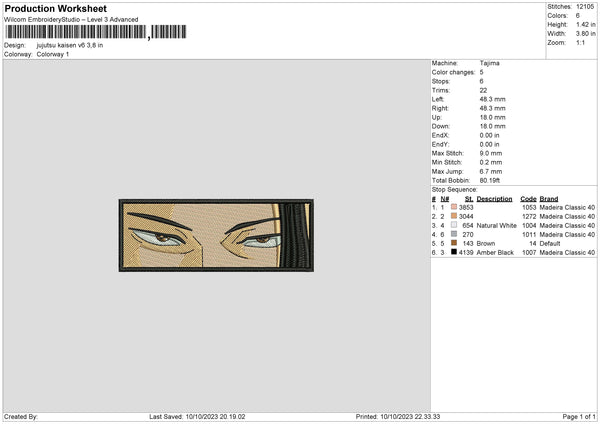Screen dimensions: 600x424
Task: Click 'Wilcom EmbroideryStudio – Level 3 Advanced' text
Action: 71,20
